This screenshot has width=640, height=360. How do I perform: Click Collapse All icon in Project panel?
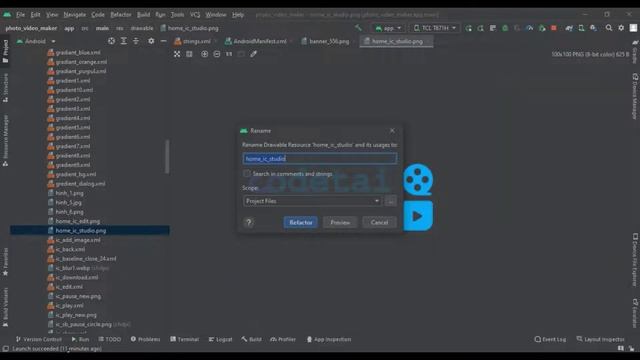point(136,41)
